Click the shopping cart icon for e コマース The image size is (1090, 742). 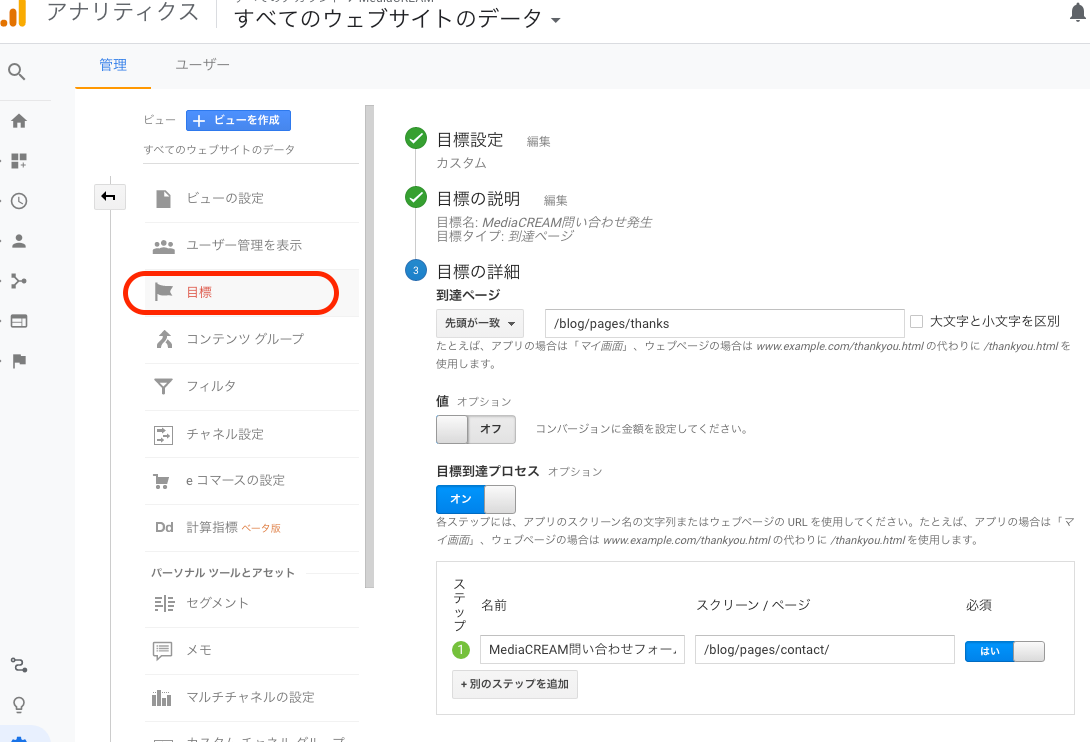pos(161,481)
